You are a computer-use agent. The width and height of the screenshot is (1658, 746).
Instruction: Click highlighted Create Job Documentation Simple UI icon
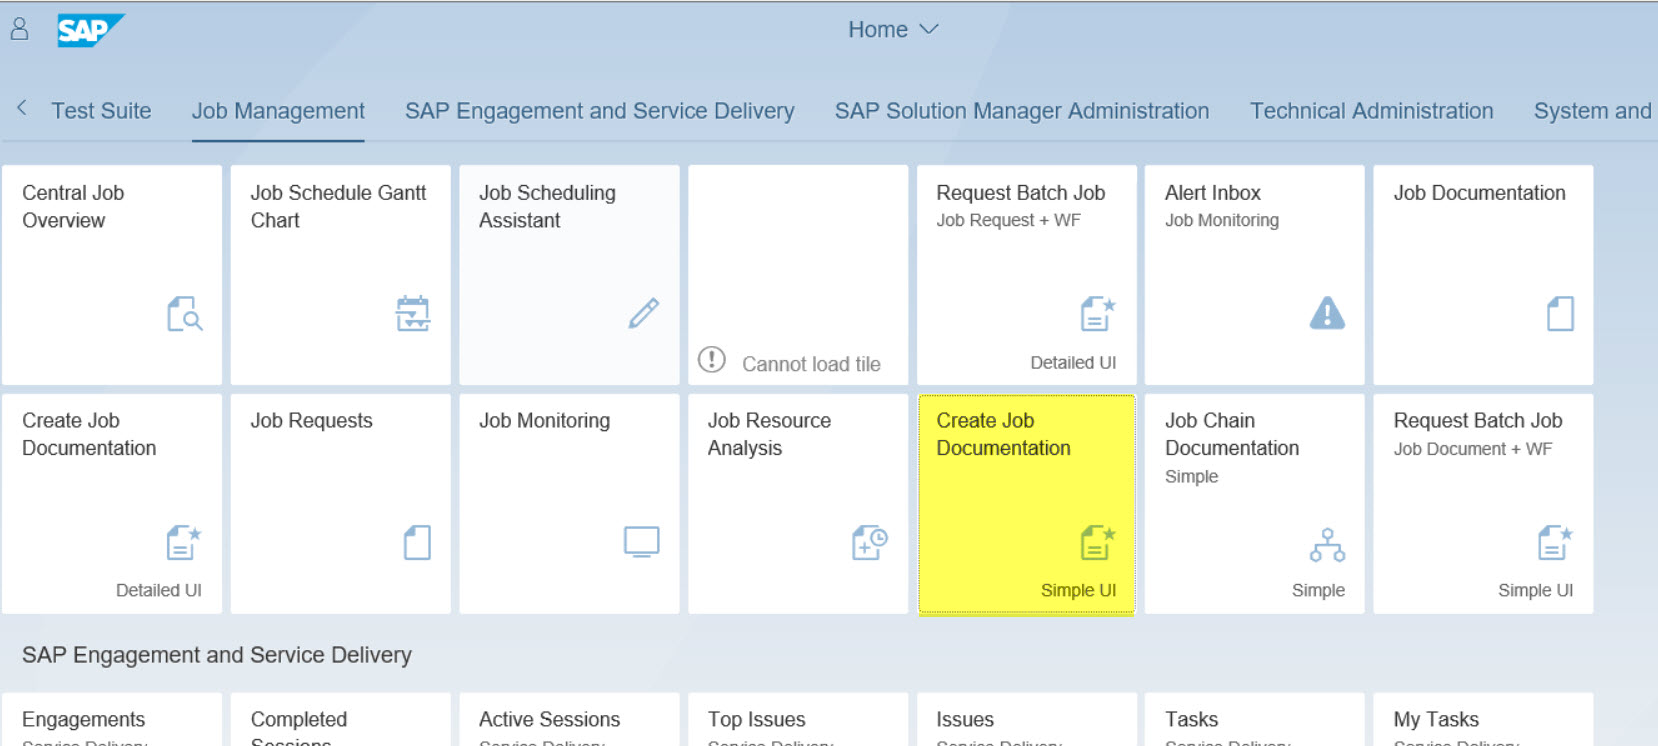coord(1098,543)
